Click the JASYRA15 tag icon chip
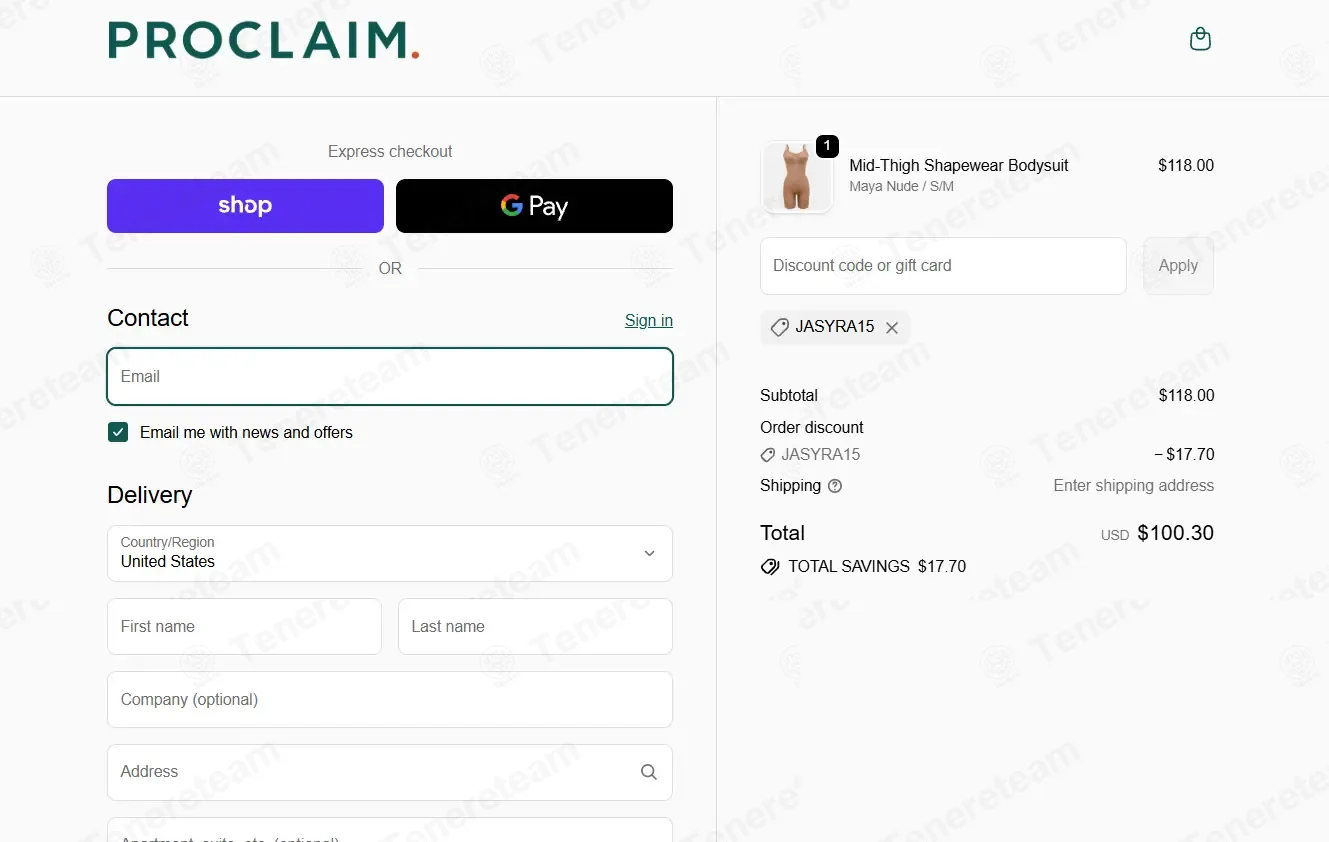The image size is (1329, 842). click(x=780, y=327)
